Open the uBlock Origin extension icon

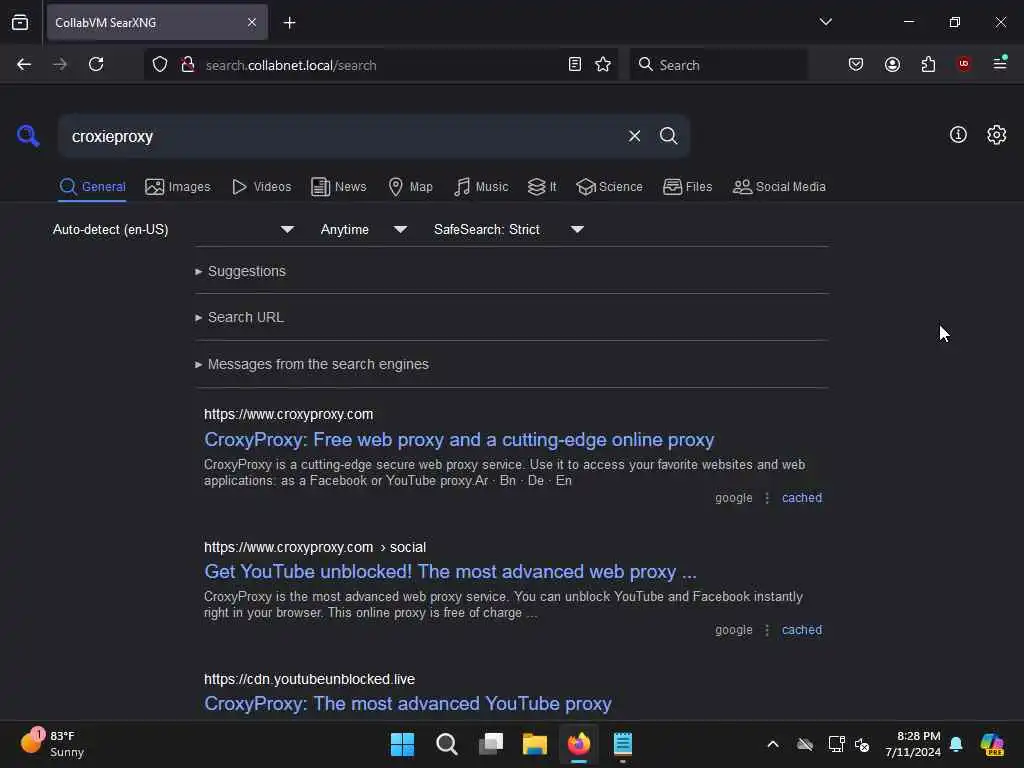963,64
